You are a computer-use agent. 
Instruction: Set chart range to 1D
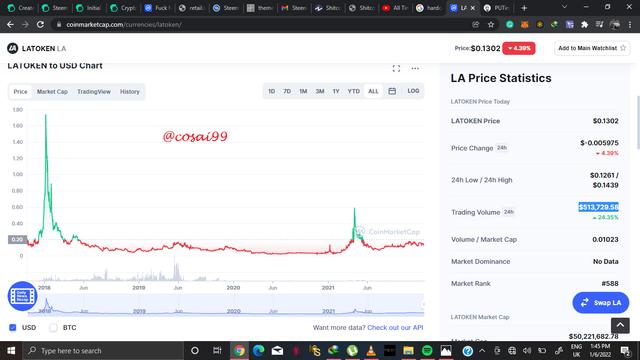271,91
